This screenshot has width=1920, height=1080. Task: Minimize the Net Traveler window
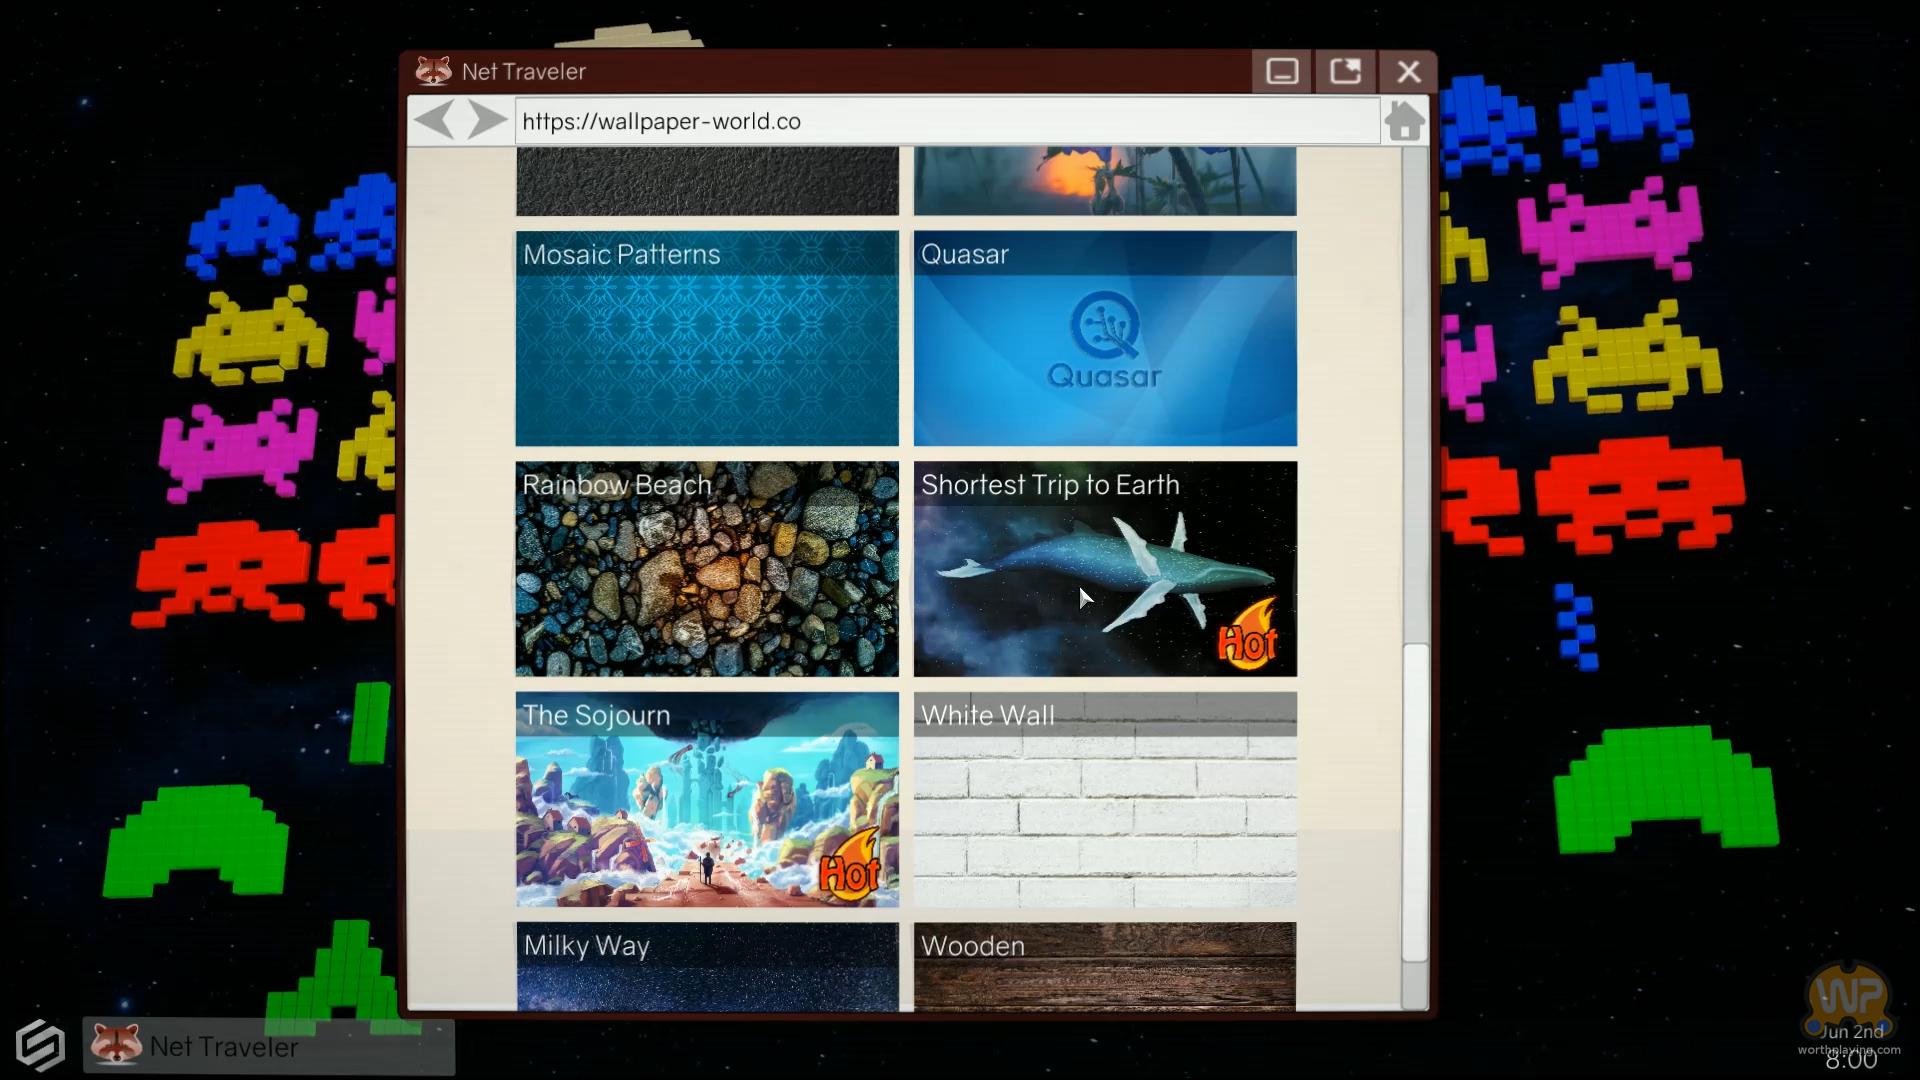point(1282,72)
